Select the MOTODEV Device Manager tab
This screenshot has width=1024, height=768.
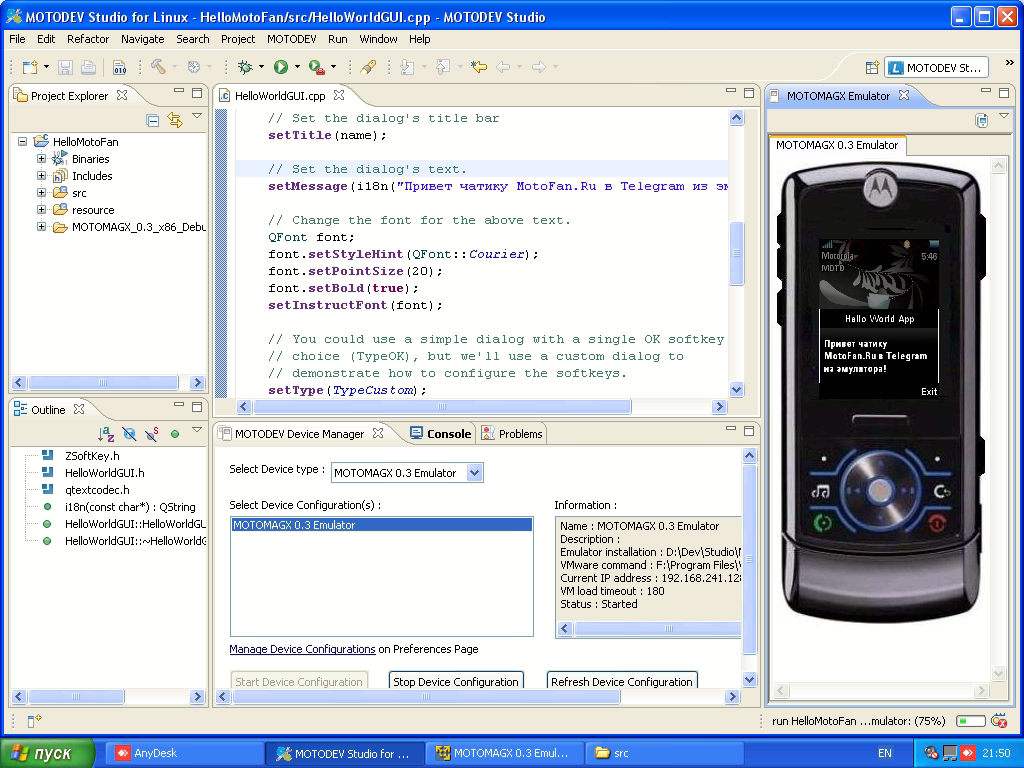(x=300, y=434)
